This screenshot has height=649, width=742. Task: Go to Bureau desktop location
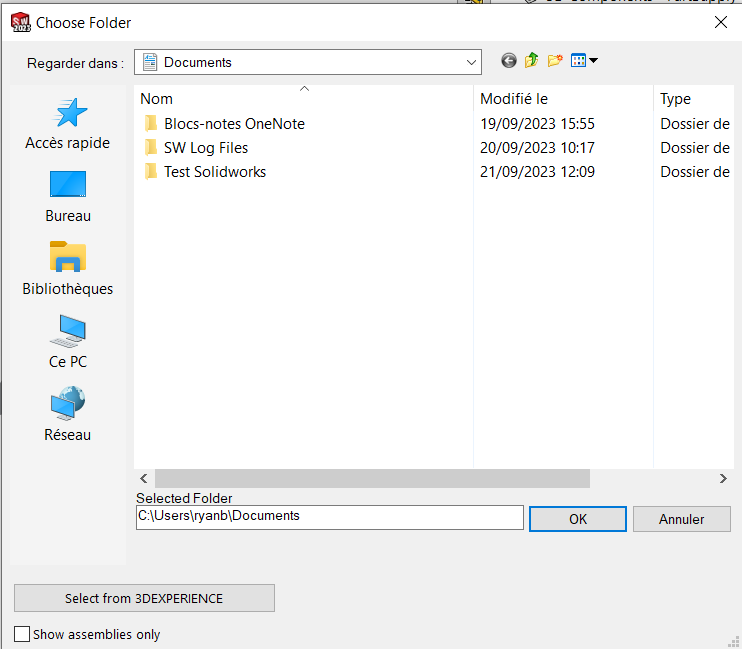(68, 197)
